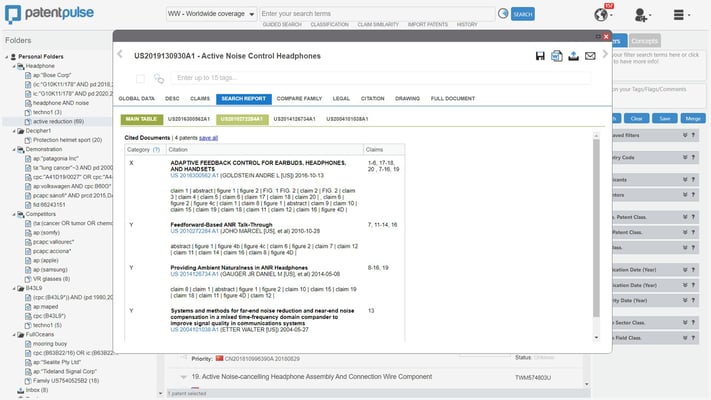Image resolution: width=711 pixels, height=400 pixels.
Task: Open FULL DOCUMENT tab
Action: pyautogui.click(x=453, y=98)
